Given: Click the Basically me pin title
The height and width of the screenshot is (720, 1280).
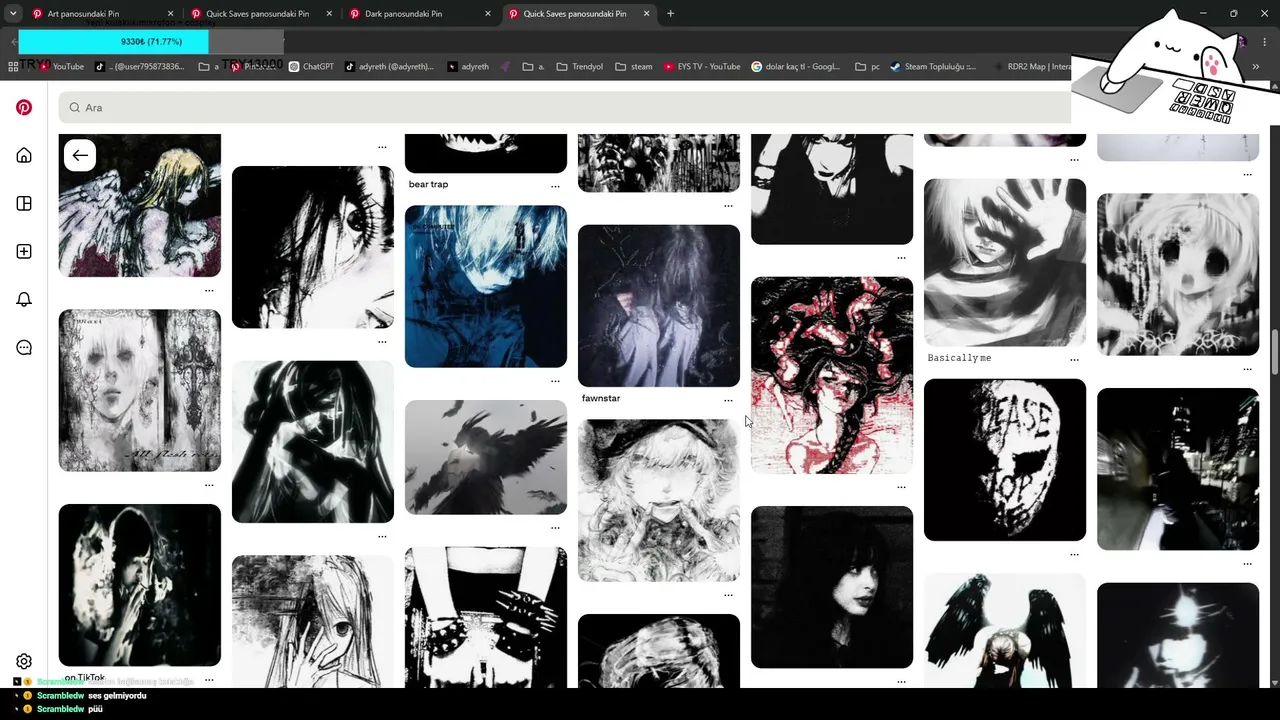Looking at the screenshot, I should [959, 358].
